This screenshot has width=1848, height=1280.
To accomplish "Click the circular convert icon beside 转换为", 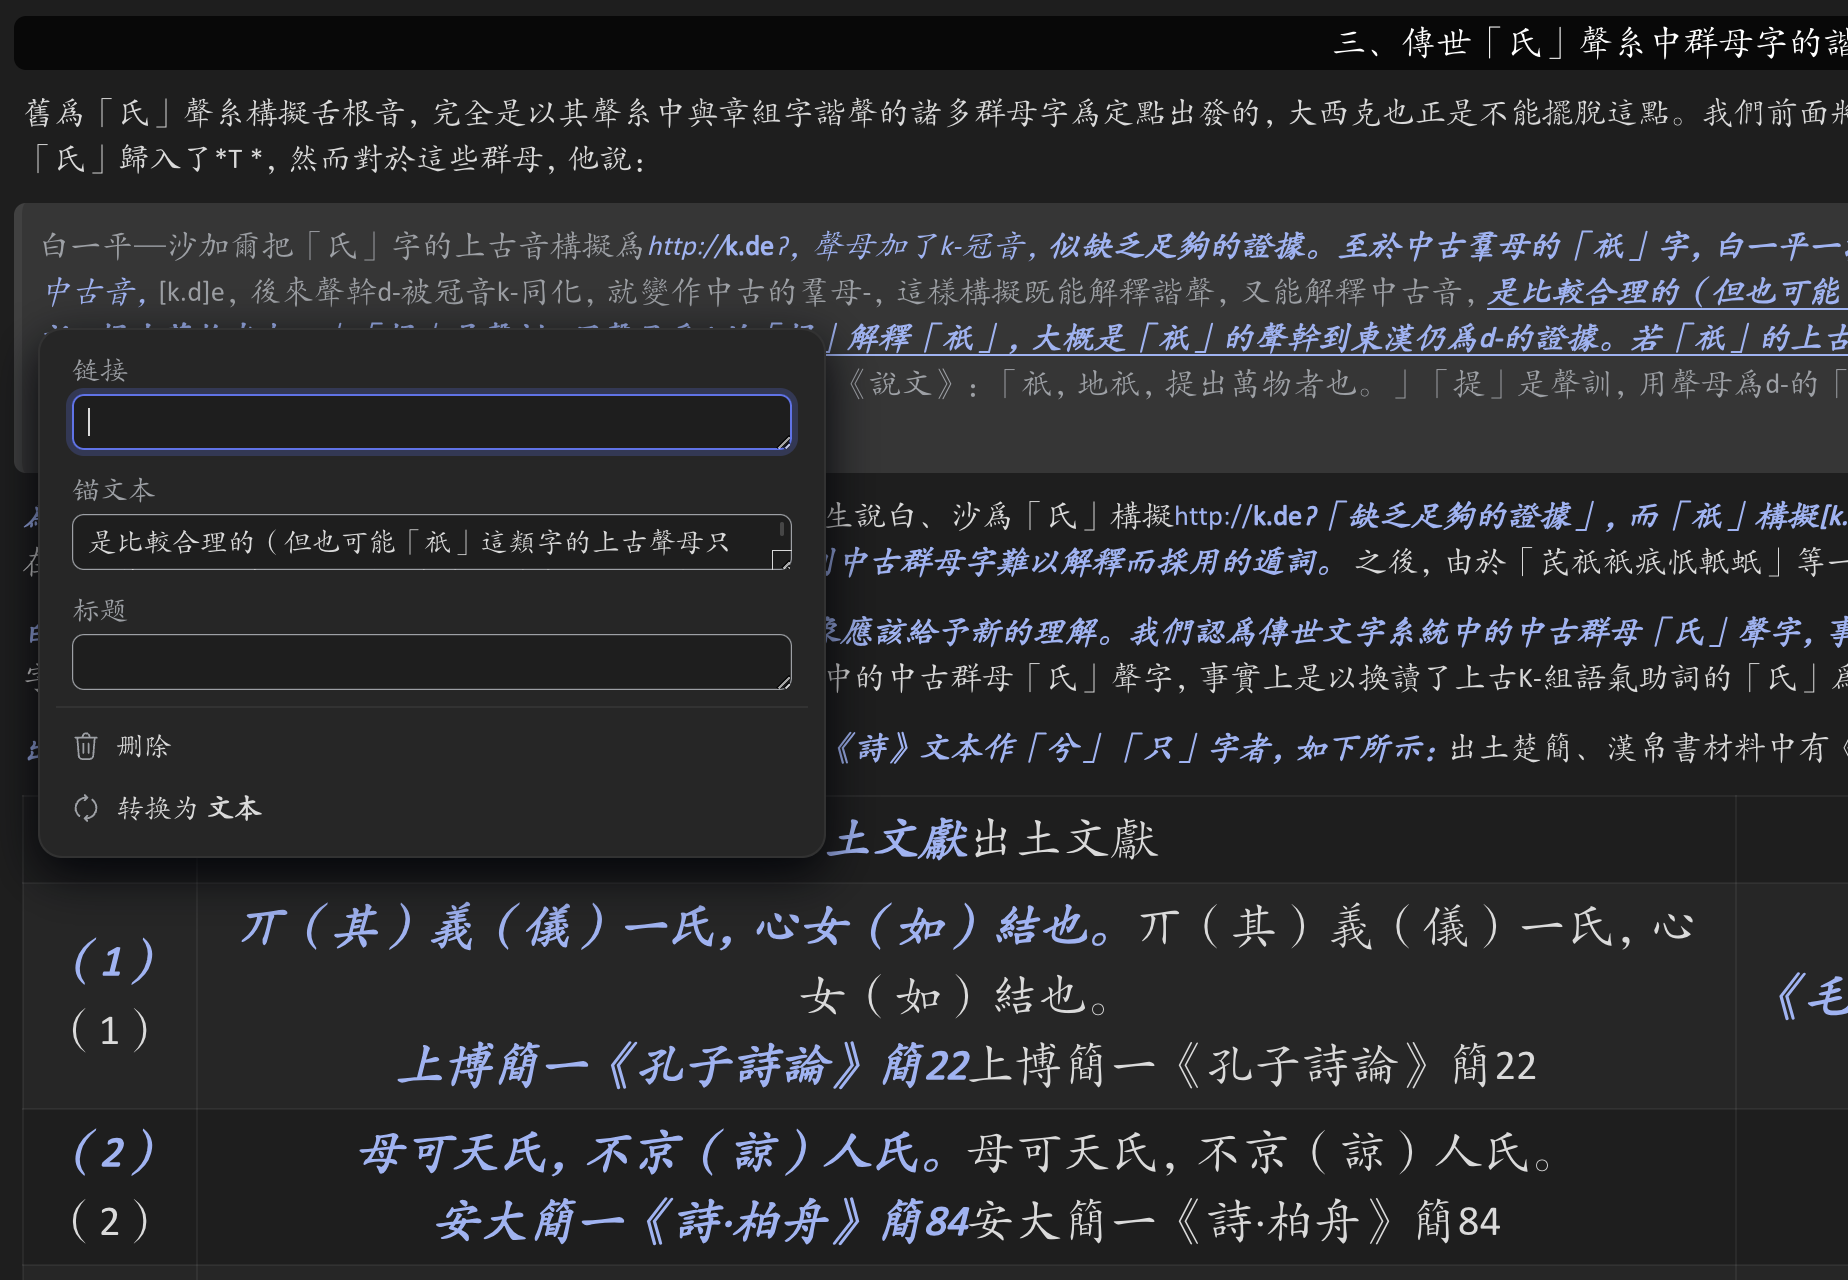I will pos(86,807).
